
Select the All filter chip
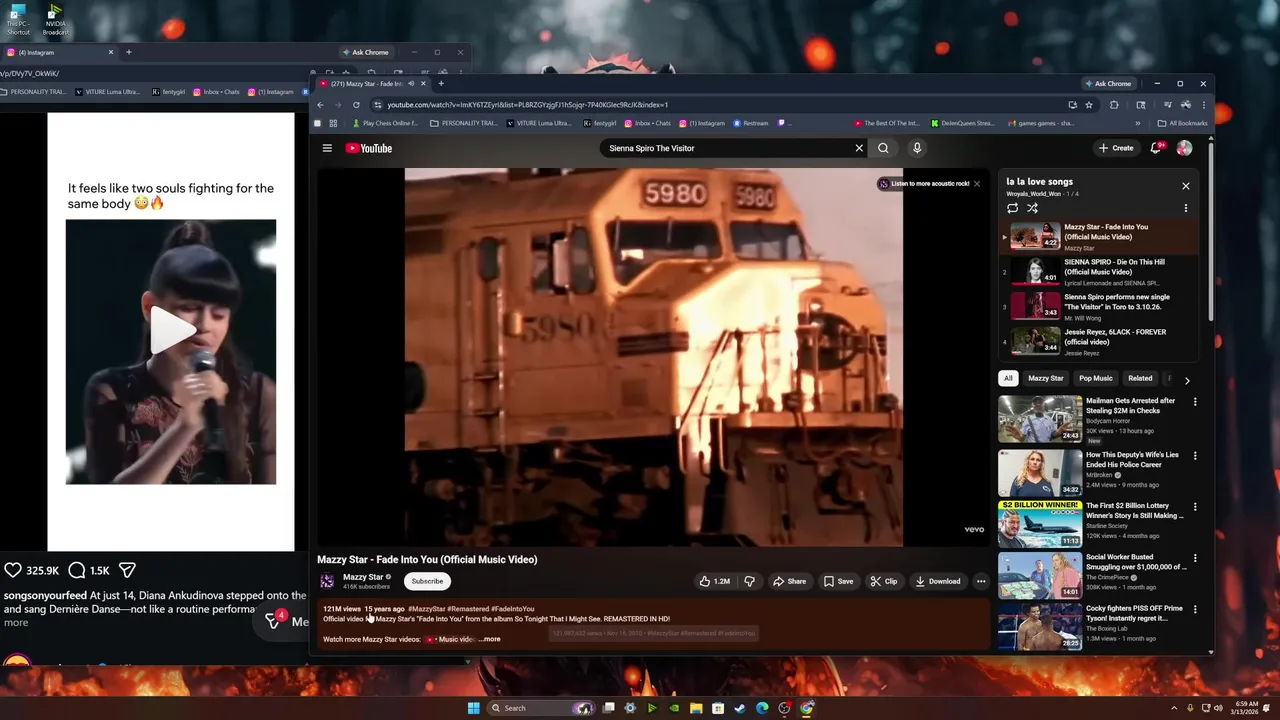1008,378
